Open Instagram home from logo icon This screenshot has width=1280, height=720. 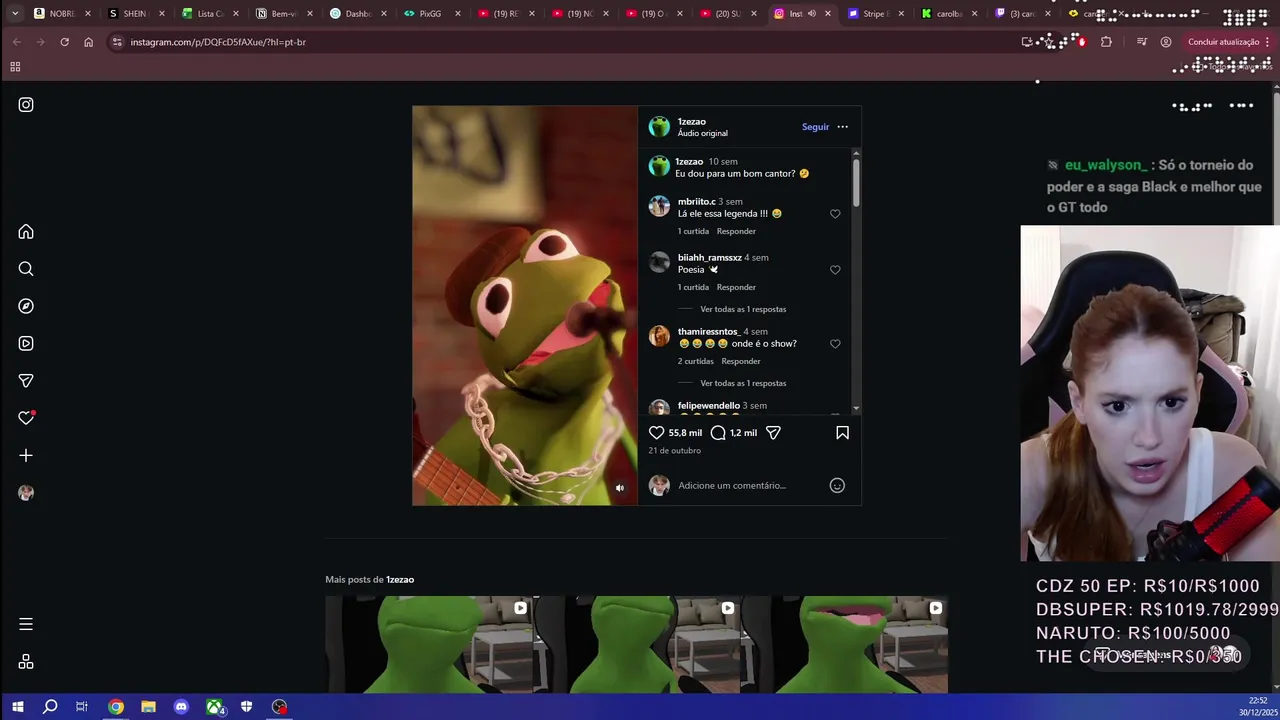pos(26,105)
